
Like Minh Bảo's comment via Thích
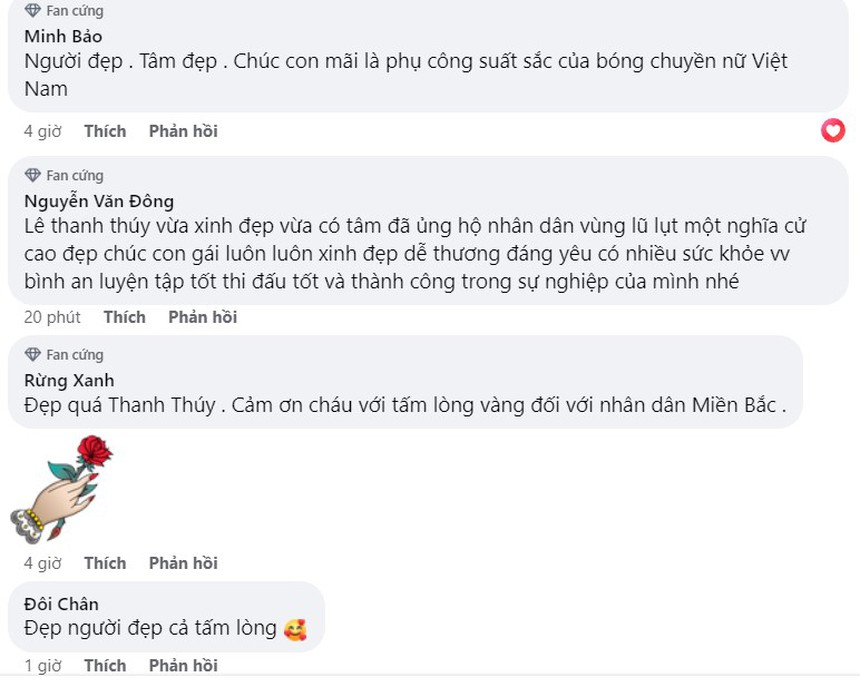105,131
